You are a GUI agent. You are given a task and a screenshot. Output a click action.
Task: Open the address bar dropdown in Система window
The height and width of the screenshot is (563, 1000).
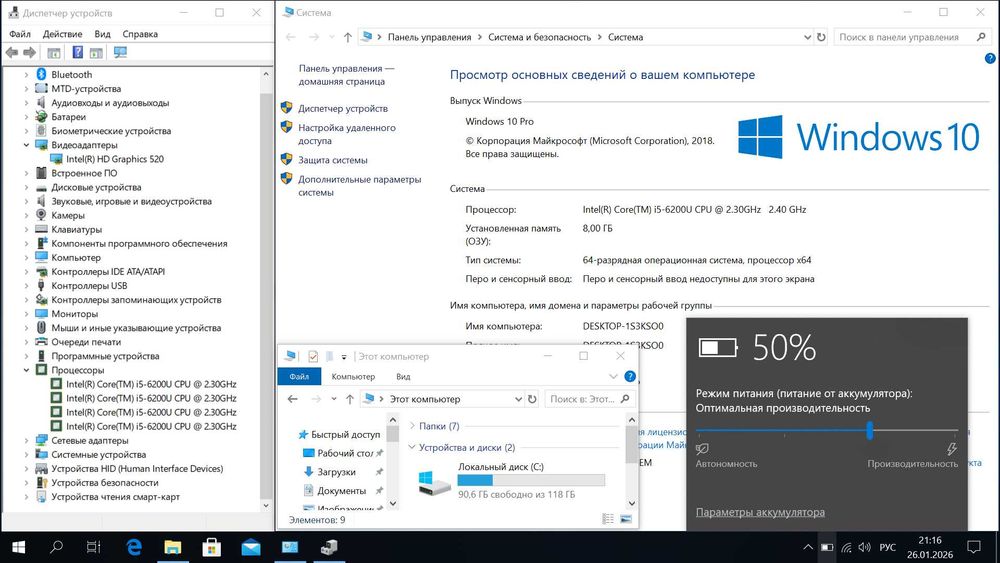tap(807, 37)
